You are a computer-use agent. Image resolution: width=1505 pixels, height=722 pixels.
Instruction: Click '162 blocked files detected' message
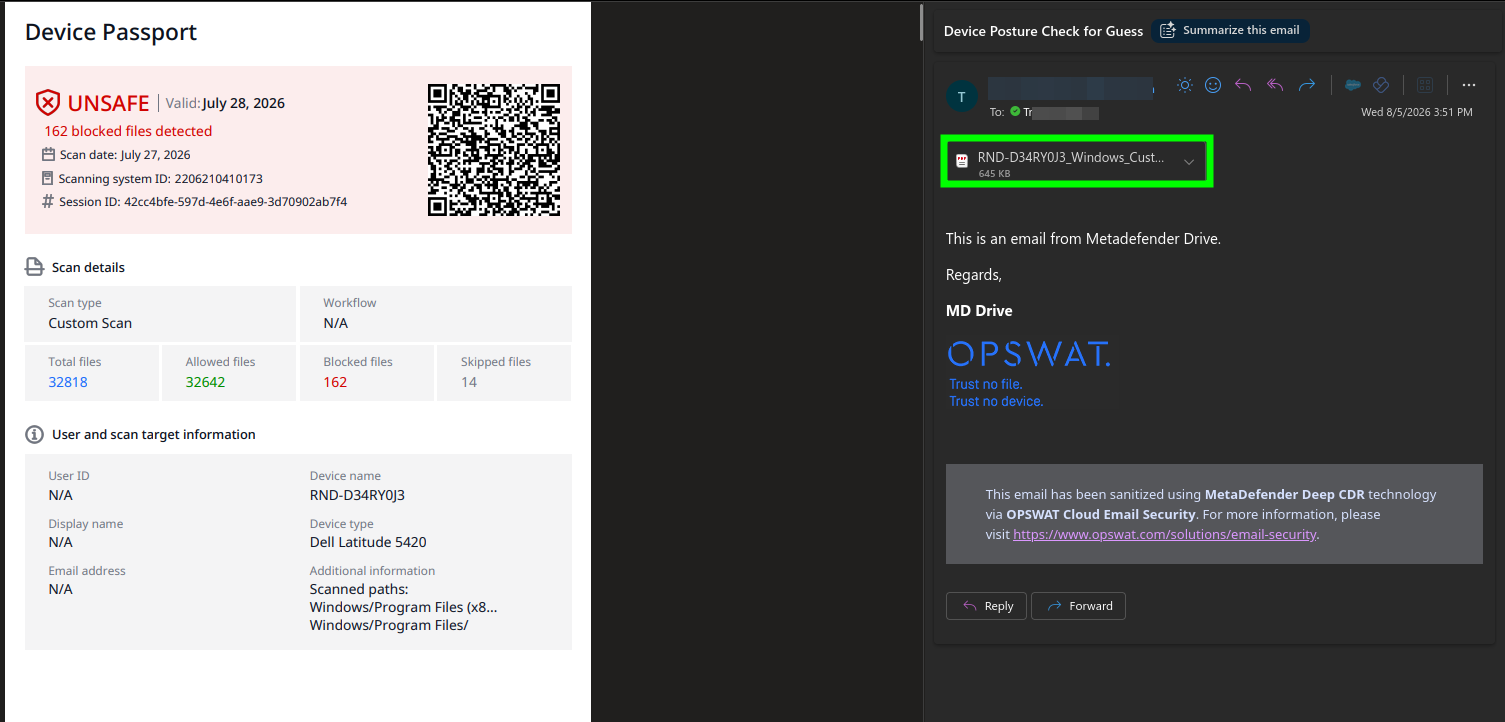(x=128, y=131)
